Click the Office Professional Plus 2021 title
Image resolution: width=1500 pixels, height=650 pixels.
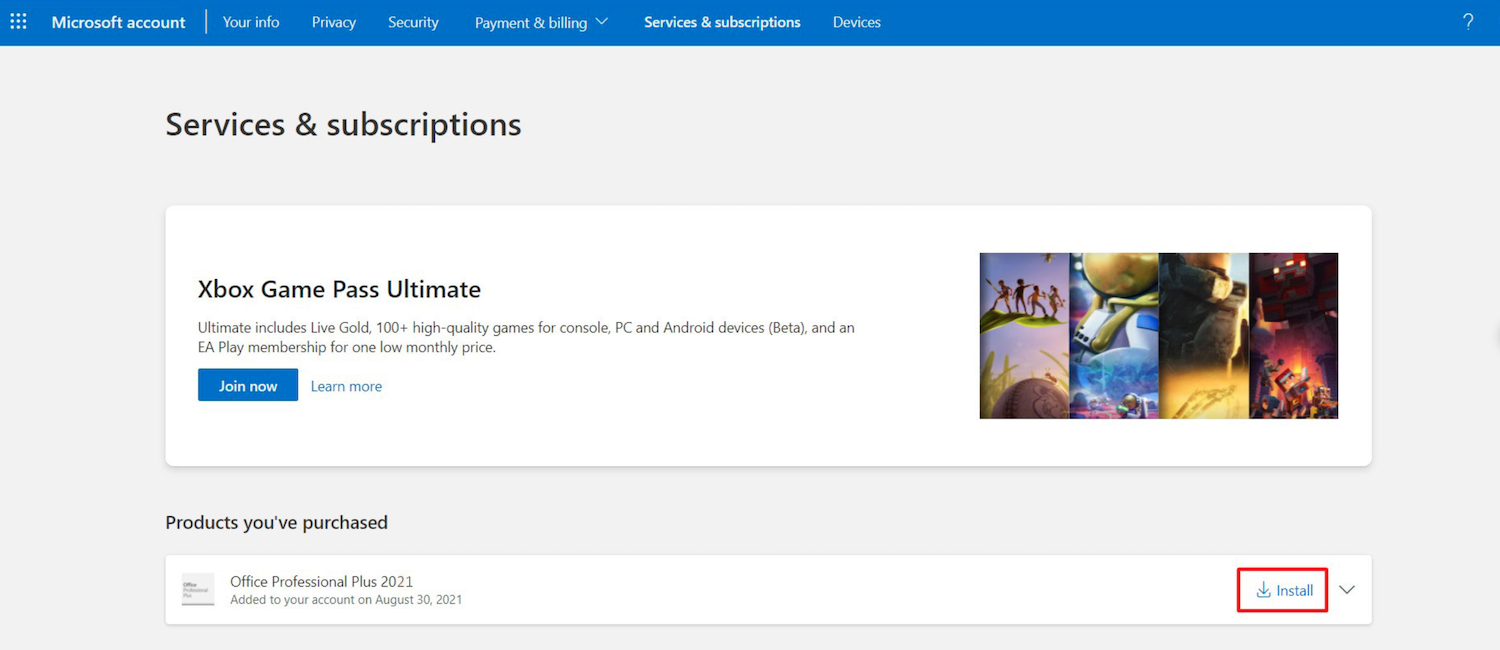(321, 581)
